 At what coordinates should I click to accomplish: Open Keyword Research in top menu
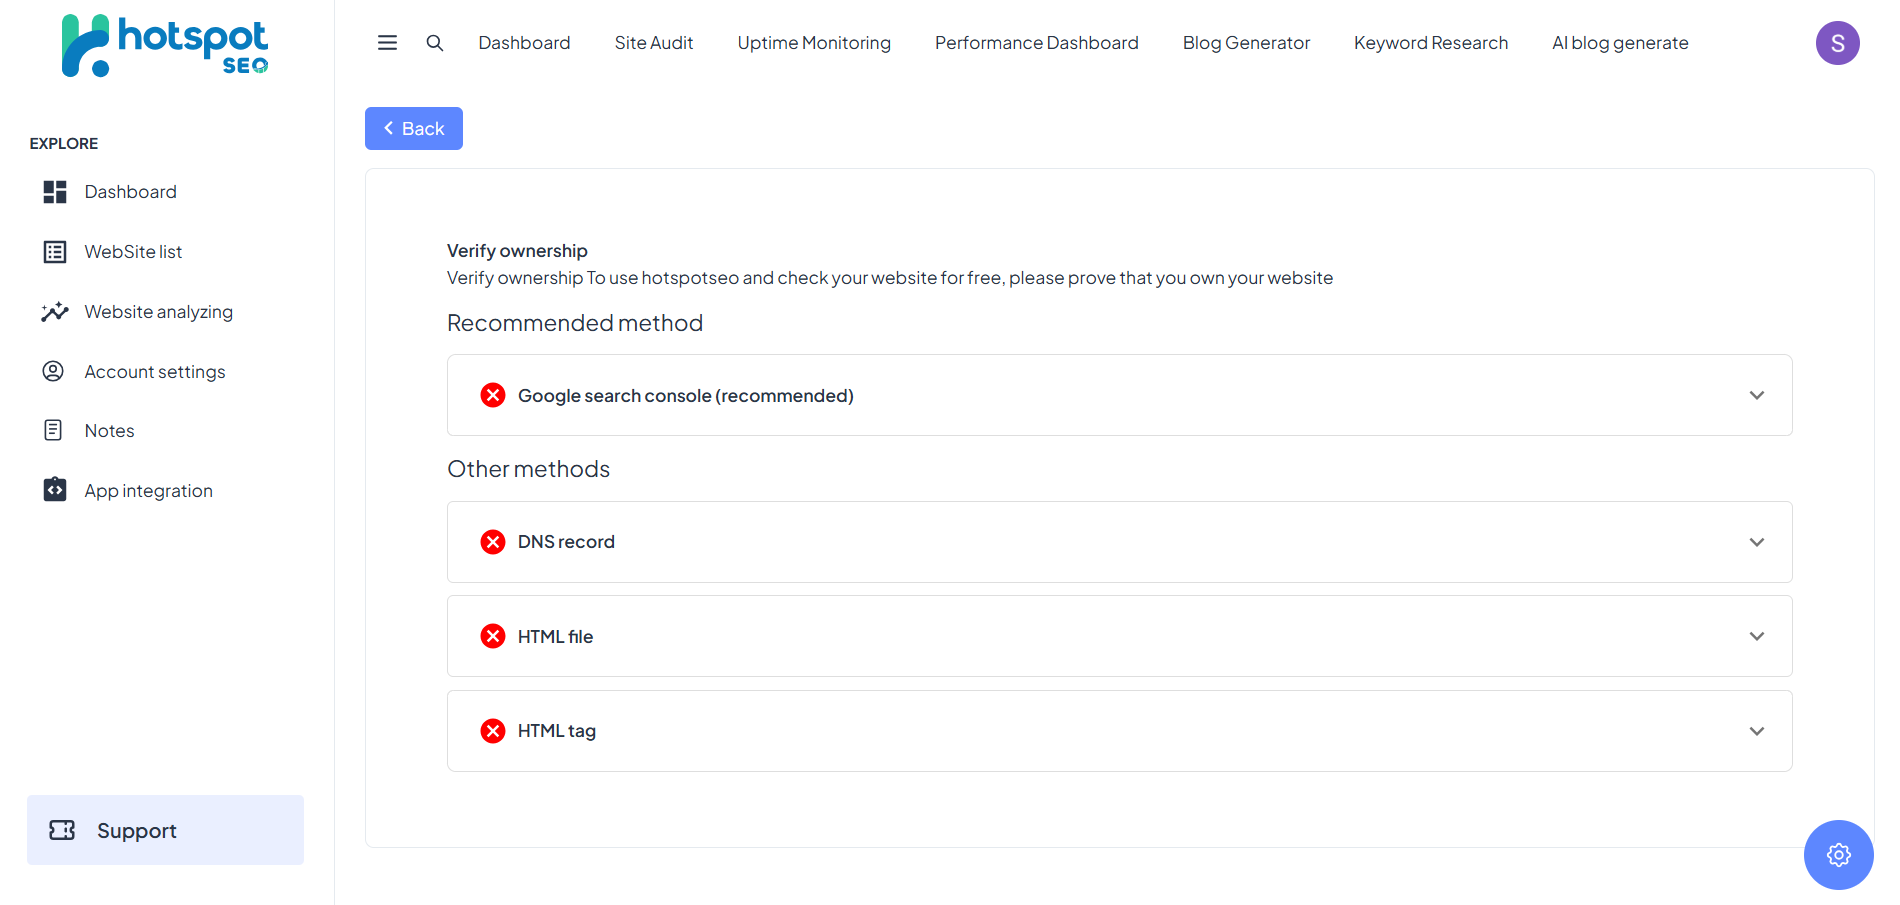(1430, 43)
